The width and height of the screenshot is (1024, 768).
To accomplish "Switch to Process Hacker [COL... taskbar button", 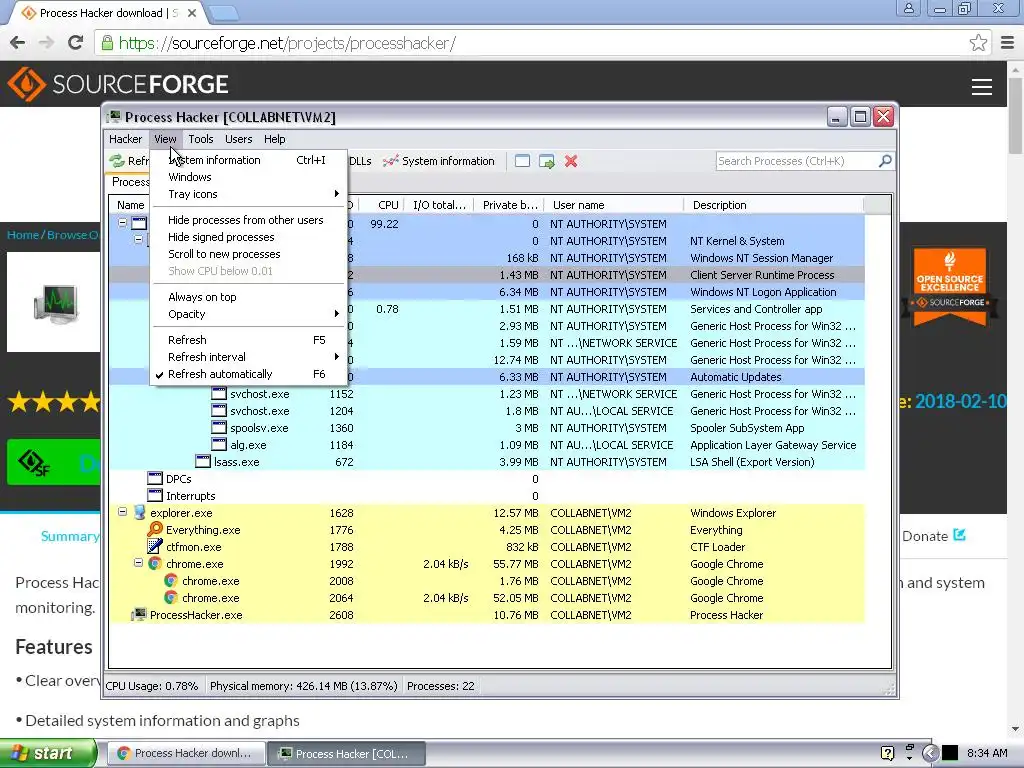I will coord(347,753).
